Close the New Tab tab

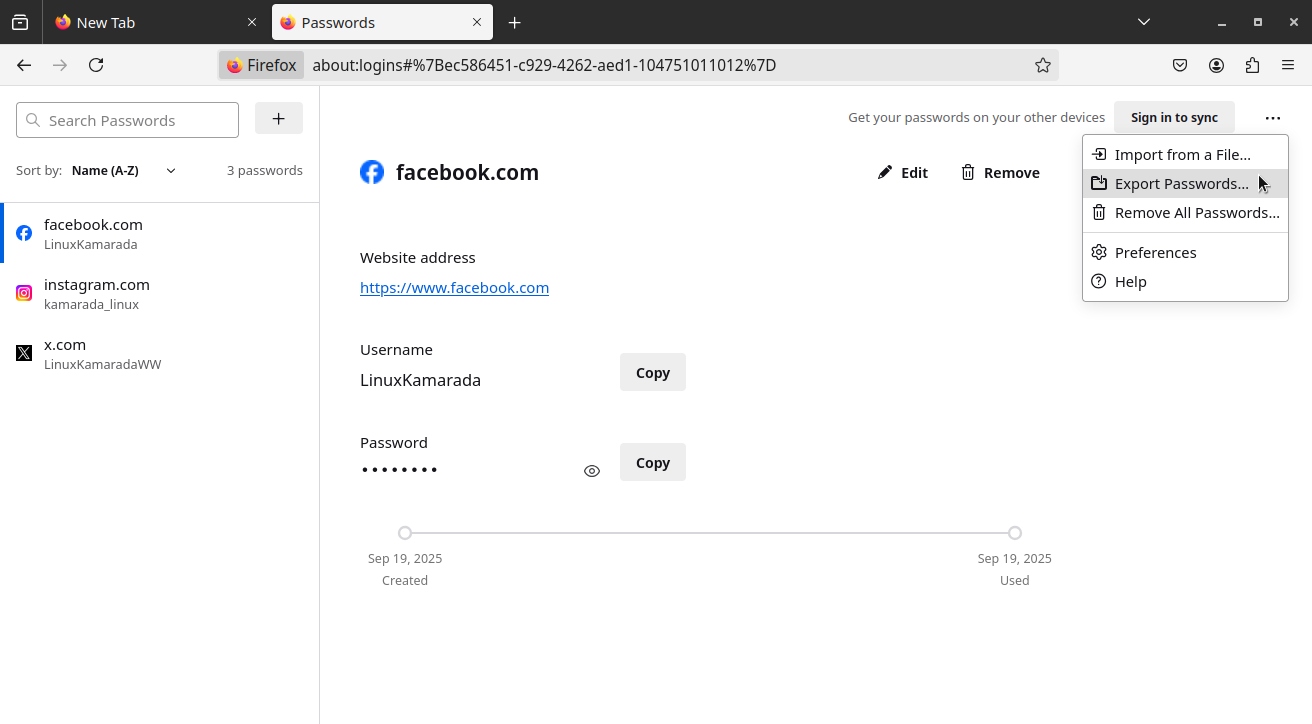click(252, 22)
